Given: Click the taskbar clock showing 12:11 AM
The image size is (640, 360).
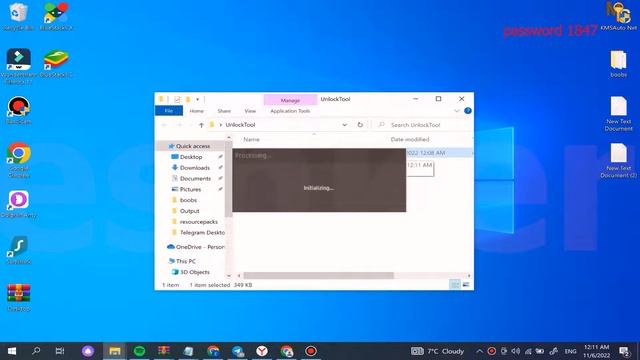Looking at the screenshot, I should click(x=596, y=351).
